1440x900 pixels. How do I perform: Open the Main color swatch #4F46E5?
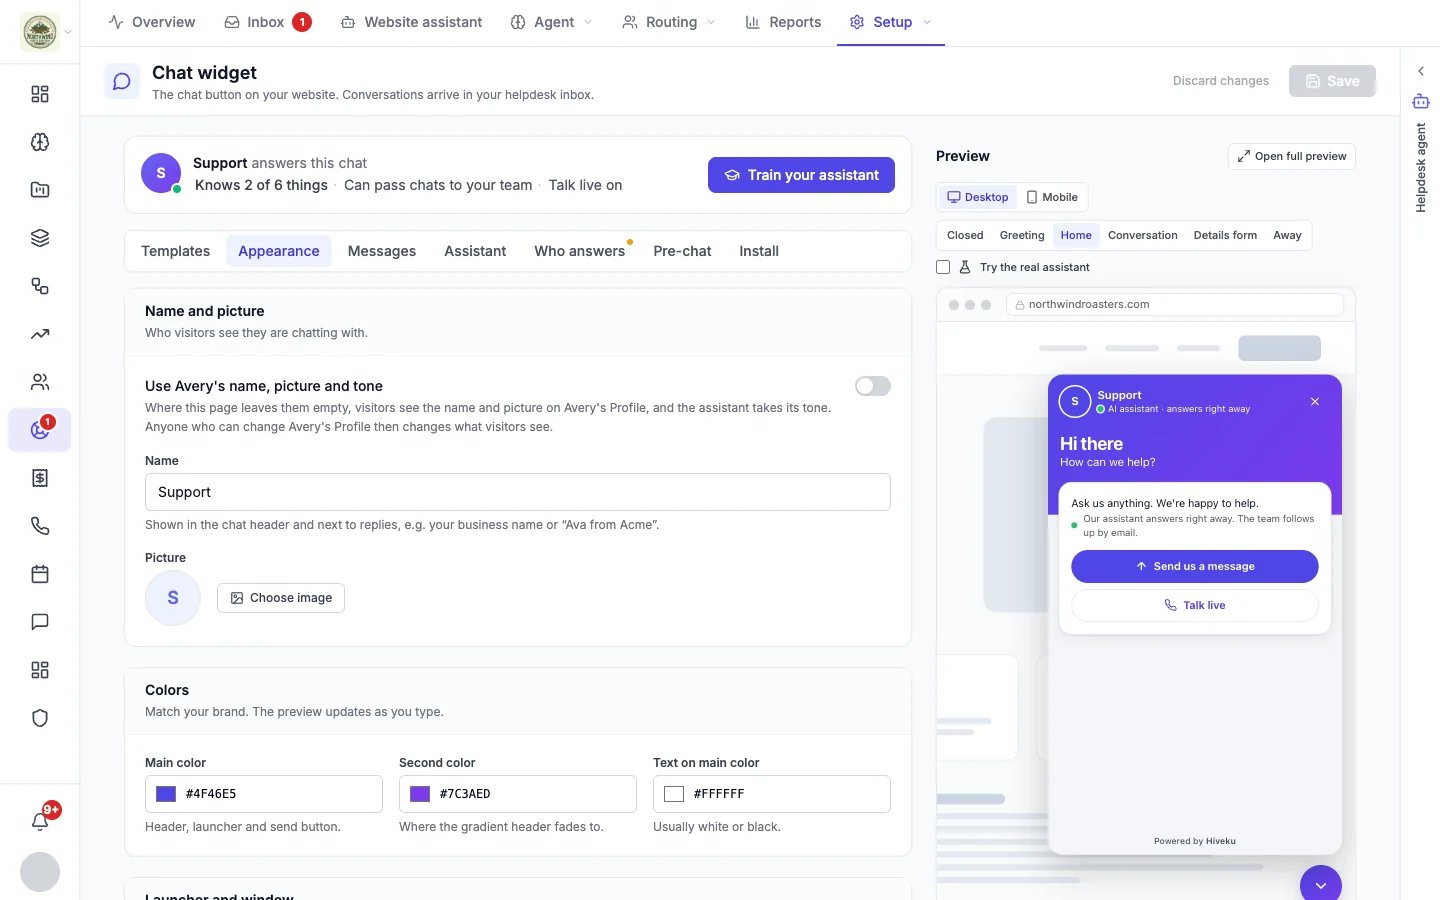click(x=166, y=794)
